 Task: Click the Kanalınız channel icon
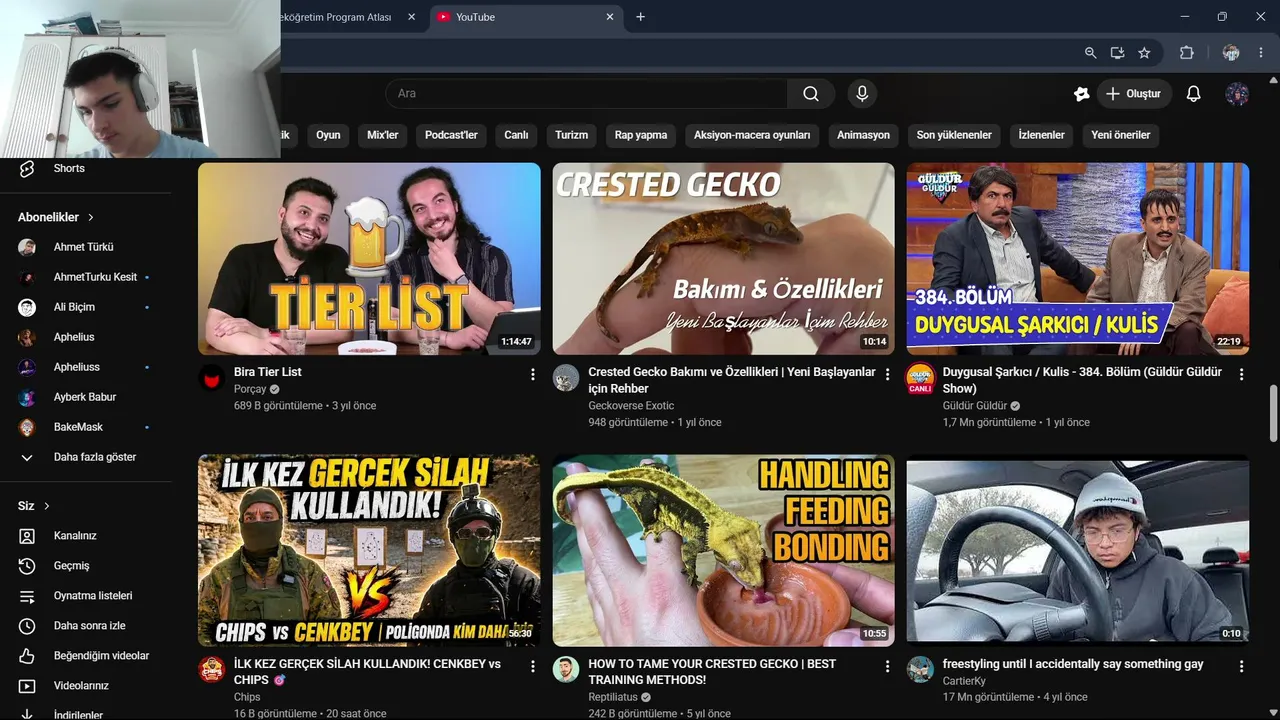tap(27, 536)
